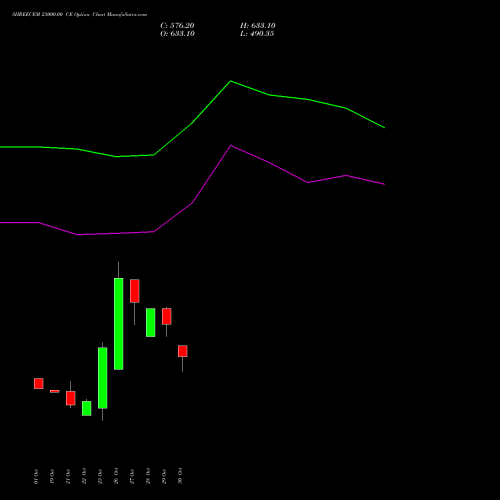Click the green candle above 28 Oct
This screenshot has width=500, height=500.
tap(151, 322)
